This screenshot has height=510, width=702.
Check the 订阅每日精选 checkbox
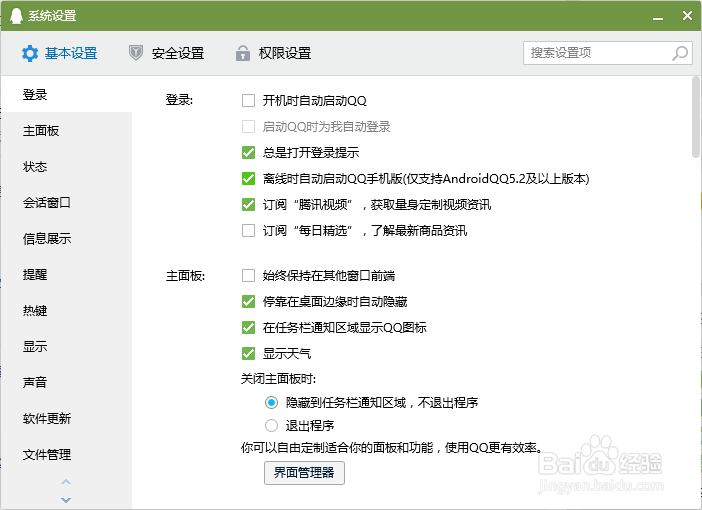pos(248,230)
